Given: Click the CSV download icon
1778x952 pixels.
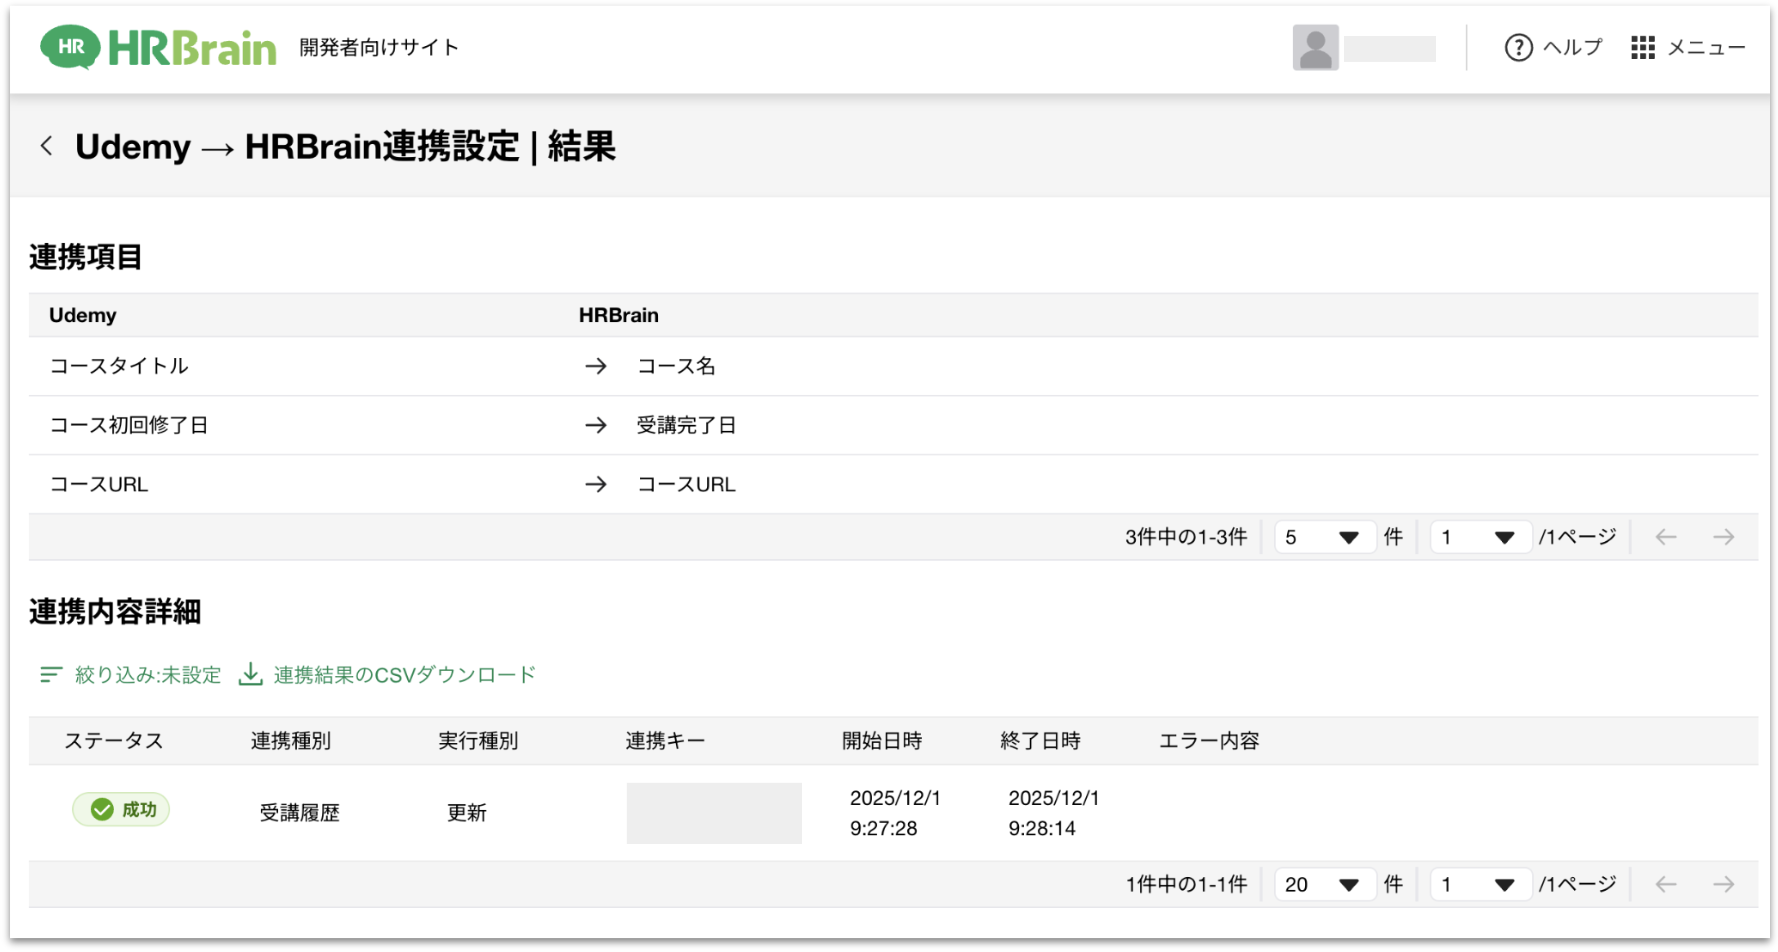Looking at the screenshot, I should click(250, 675).
